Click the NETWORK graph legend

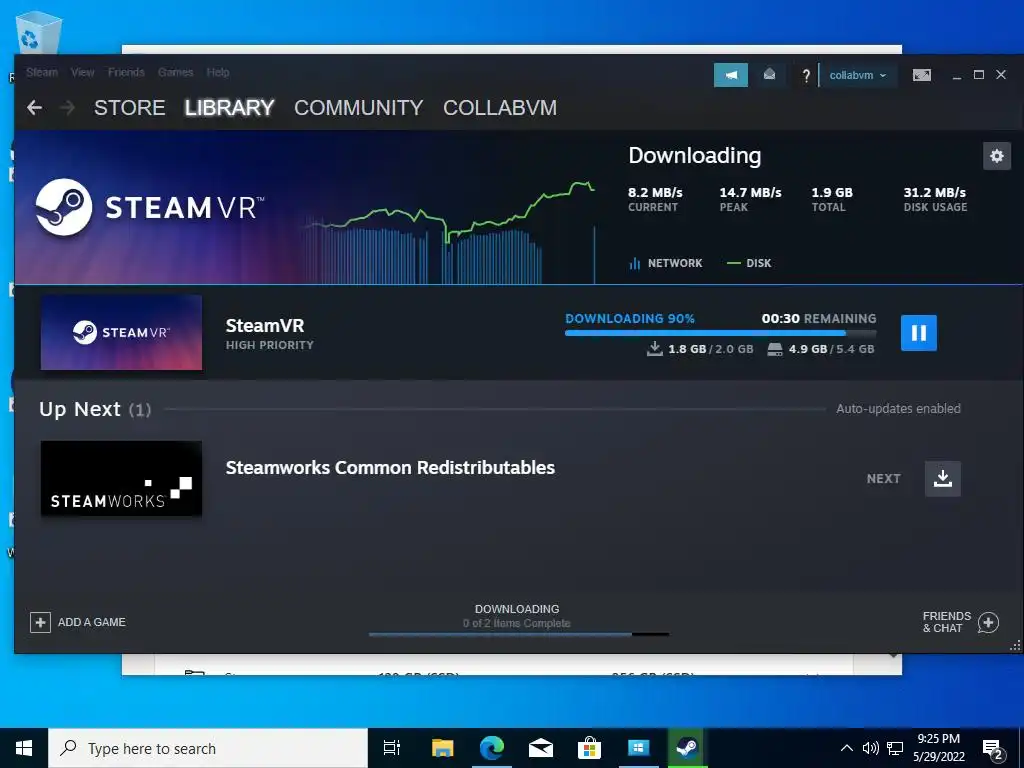tap(665, 263)
